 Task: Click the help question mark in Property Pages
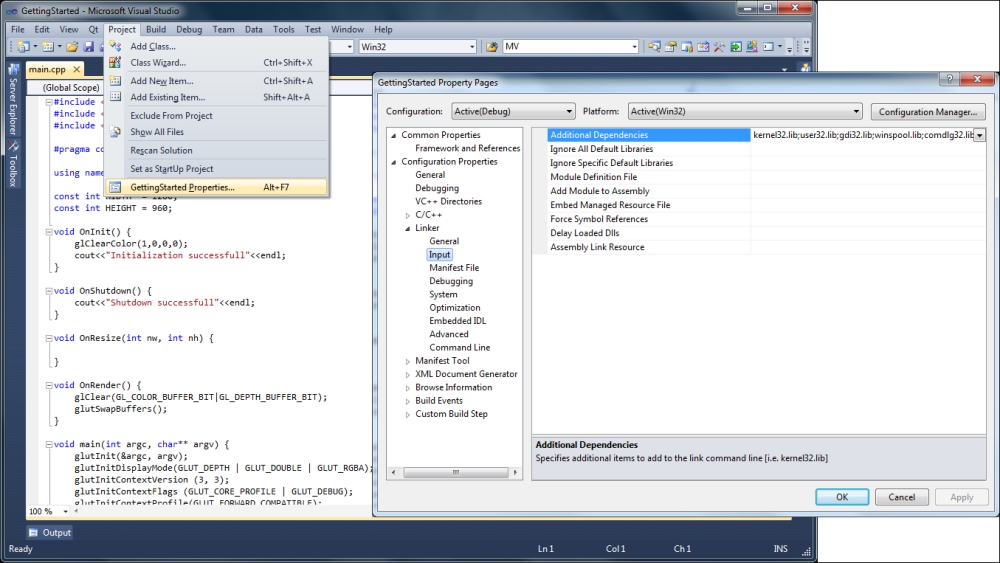click(x=950, y=78)
